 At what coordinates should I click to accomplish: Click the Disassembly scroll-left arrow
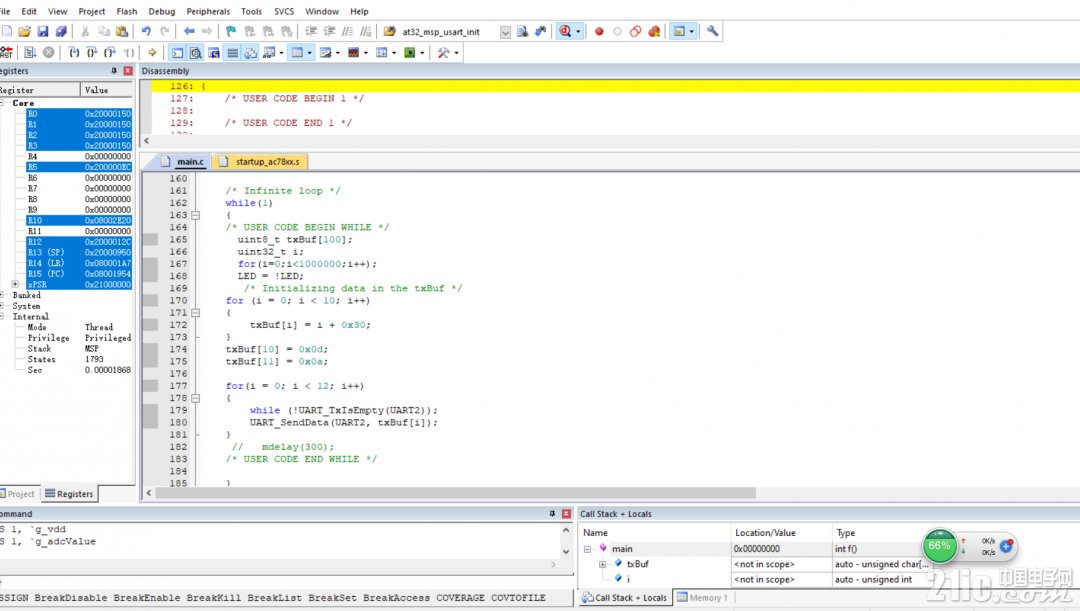147,141
